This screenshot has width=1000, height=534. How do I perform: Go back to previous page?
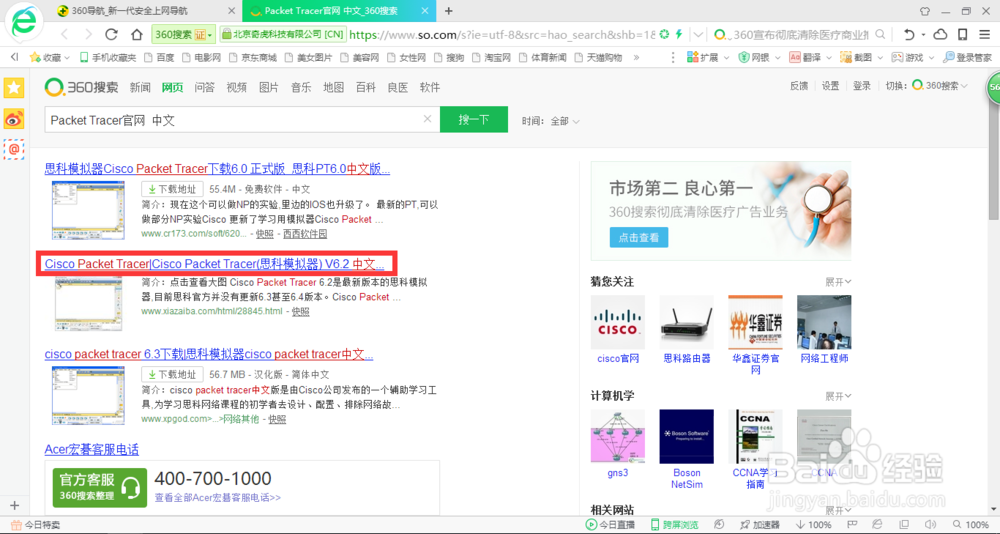tap(64, 34)
